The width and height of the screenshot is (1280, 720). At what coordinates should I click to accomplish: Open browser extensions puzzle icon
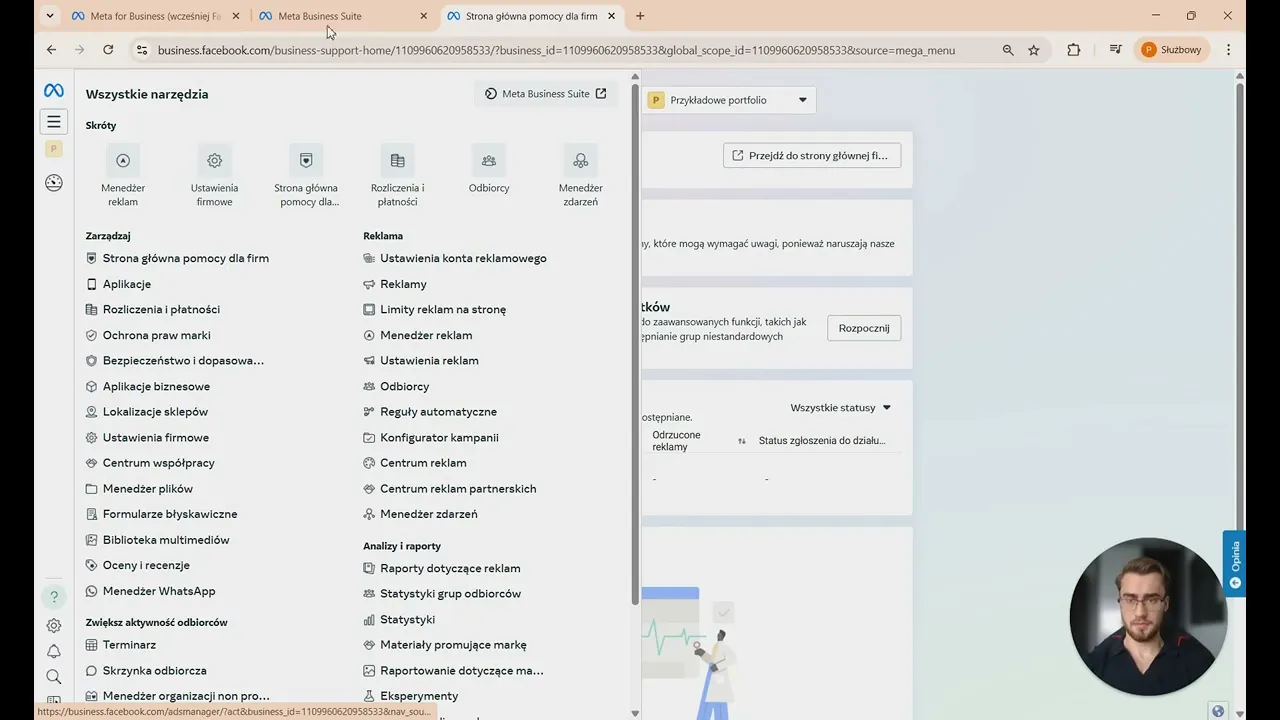click(x=1074, y=50)
